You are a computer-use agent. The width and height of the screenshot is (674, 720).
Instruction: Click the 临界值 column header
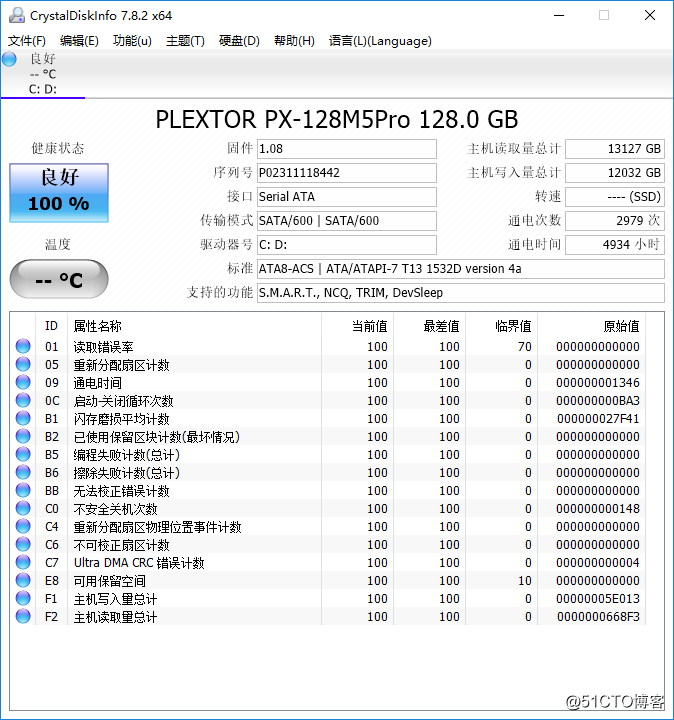(x=502, y=326)
